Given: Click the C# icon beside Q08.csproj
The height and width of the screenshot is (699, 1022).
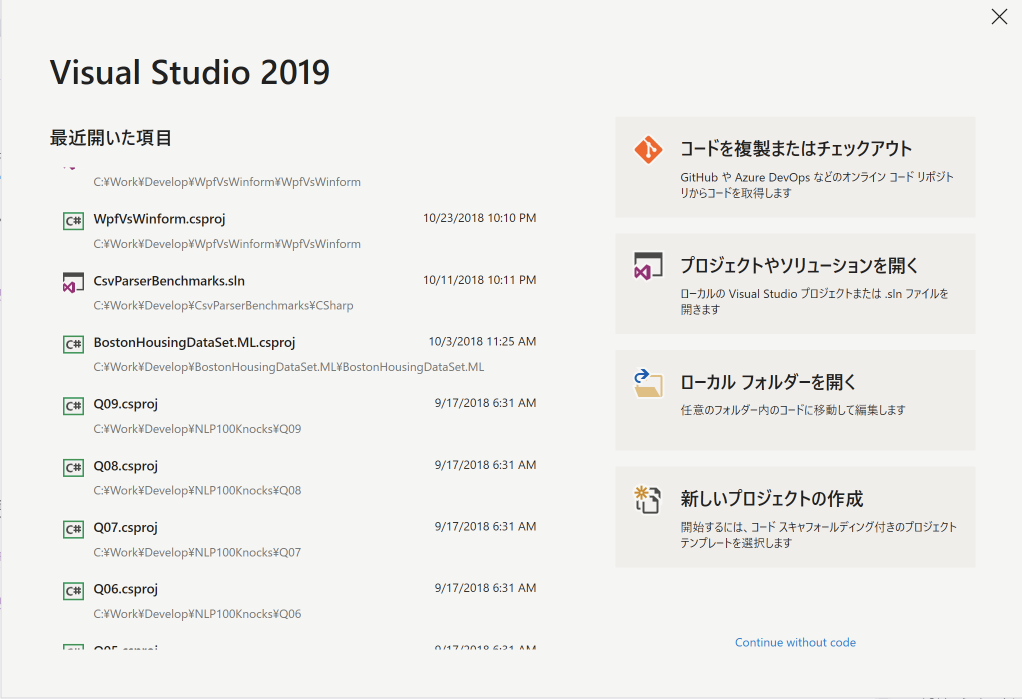Looking at the screenshot, I should (x=73, y=468).
